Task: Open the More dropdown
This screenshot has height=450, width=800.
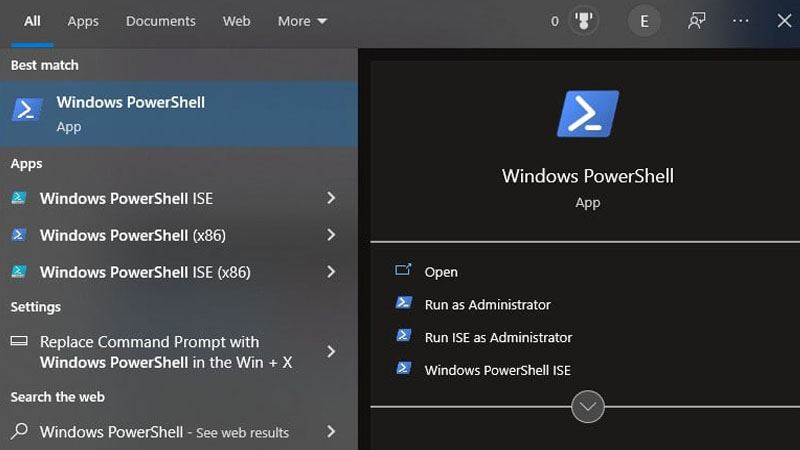Action: point(302,21)
